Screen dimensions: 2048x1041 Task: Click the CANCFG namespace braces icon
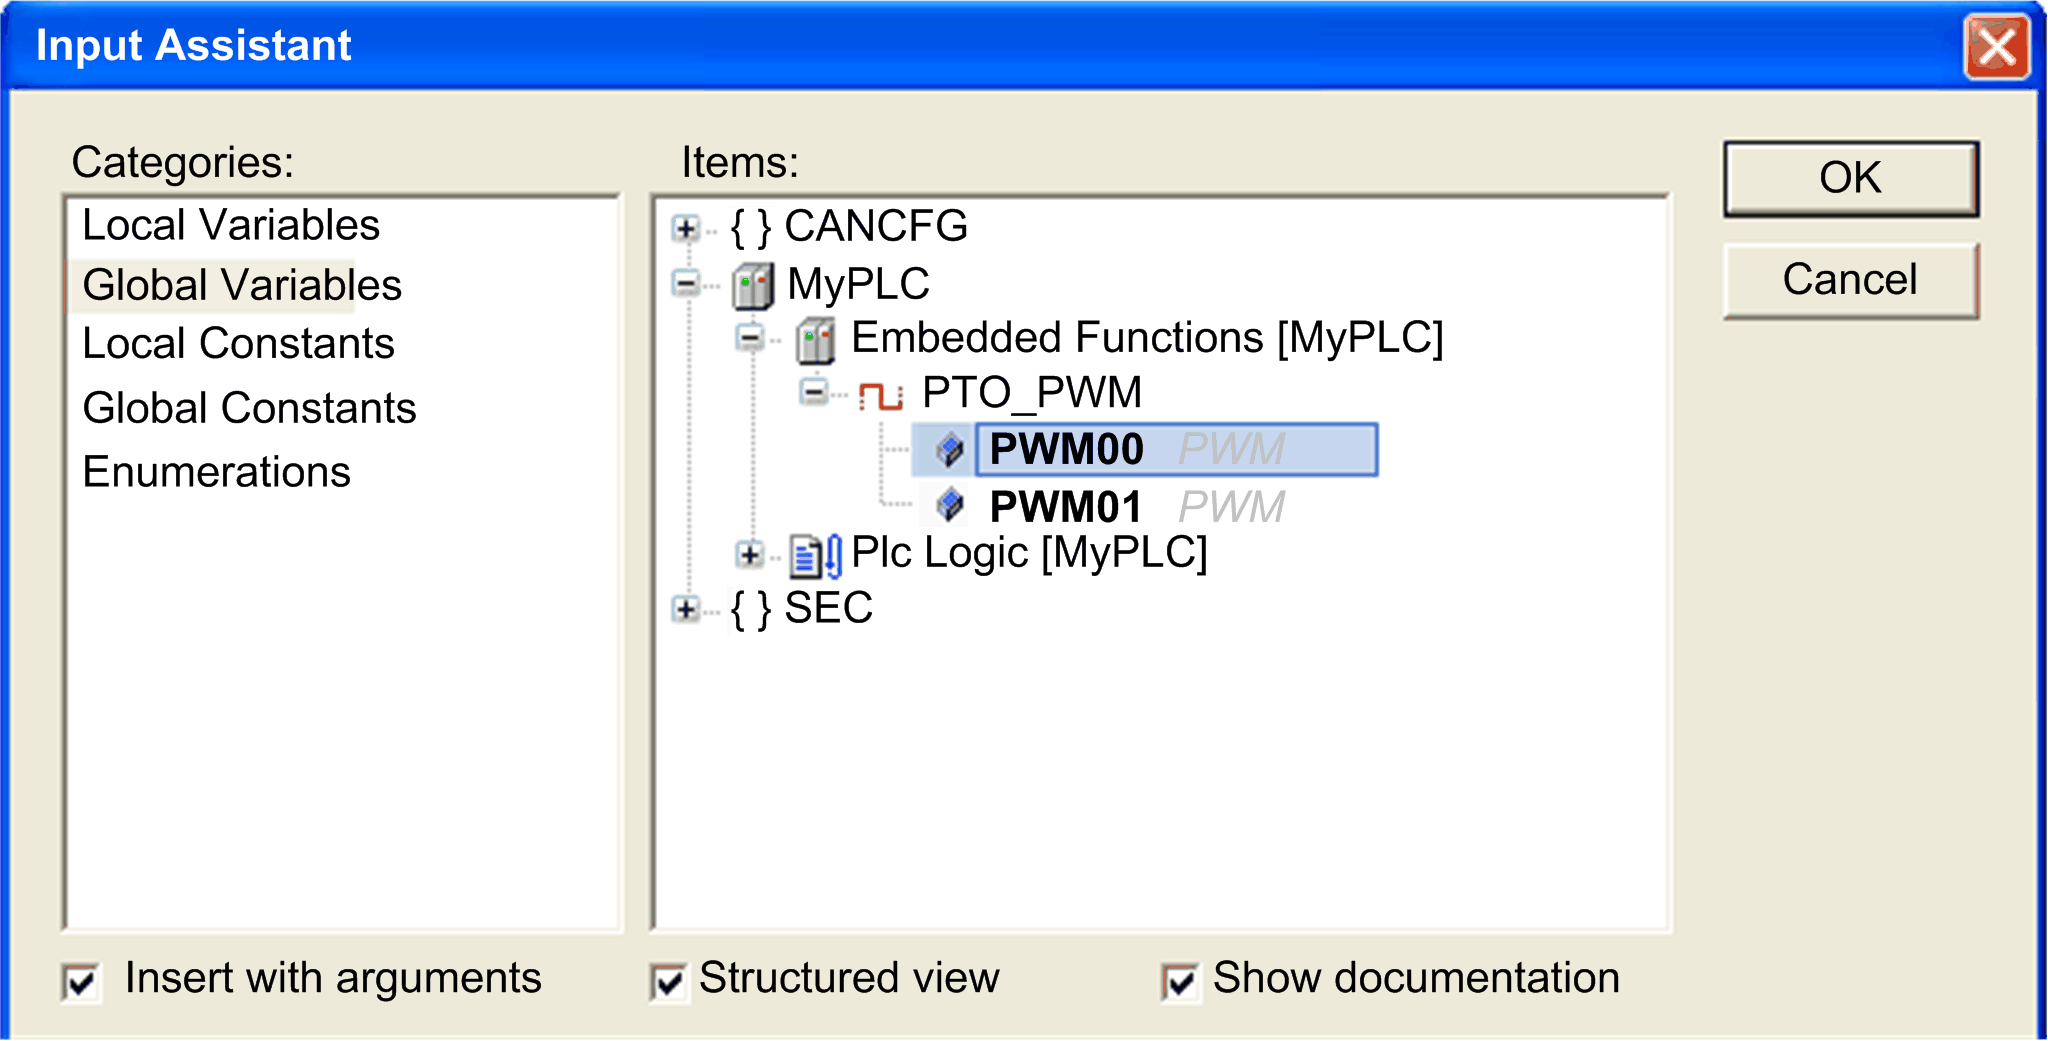[750, 228]
